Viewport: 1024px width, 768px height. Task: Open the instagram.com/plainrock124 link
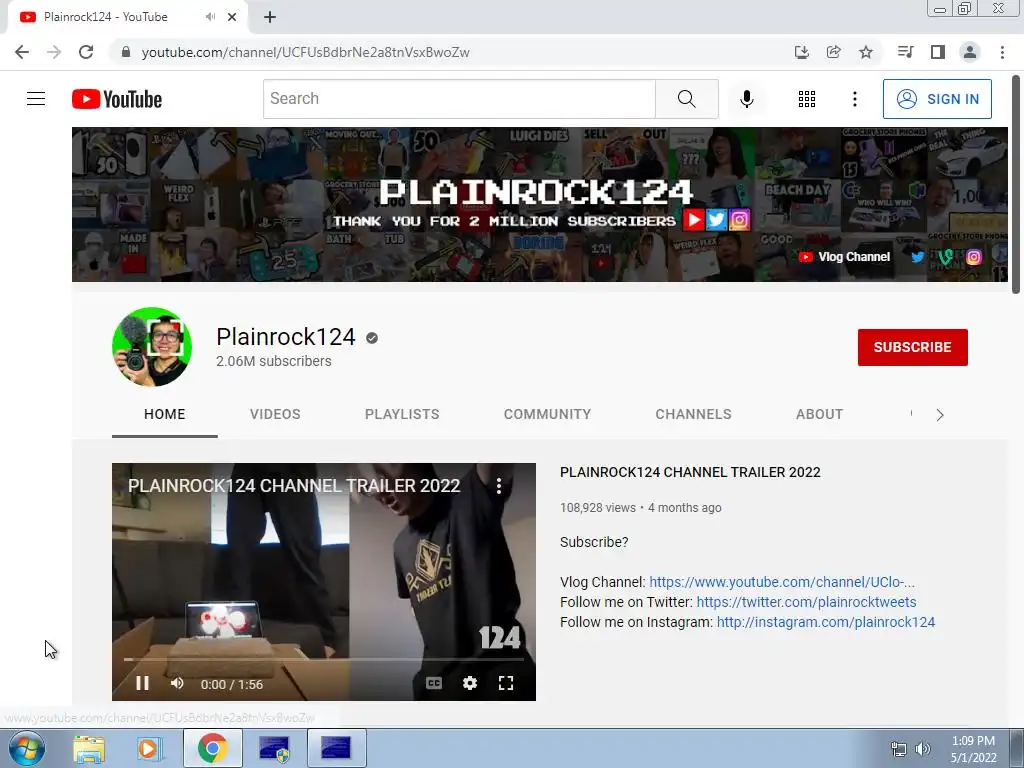click(825, 622)
